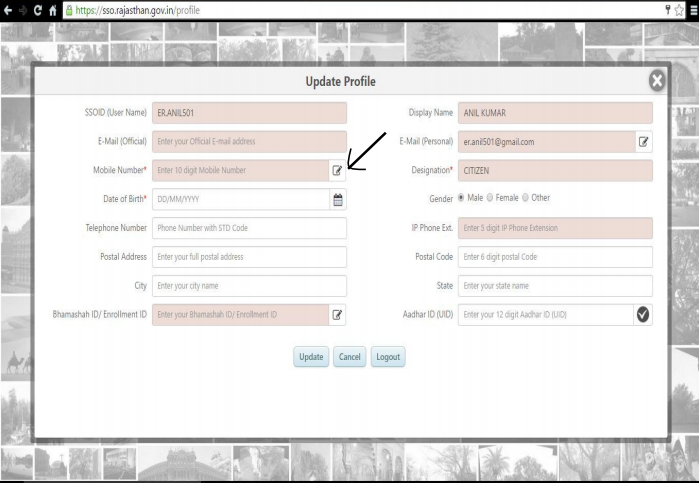Select the Male gender option
Screen dimensions: 699x485
click(x=461, y=197)
